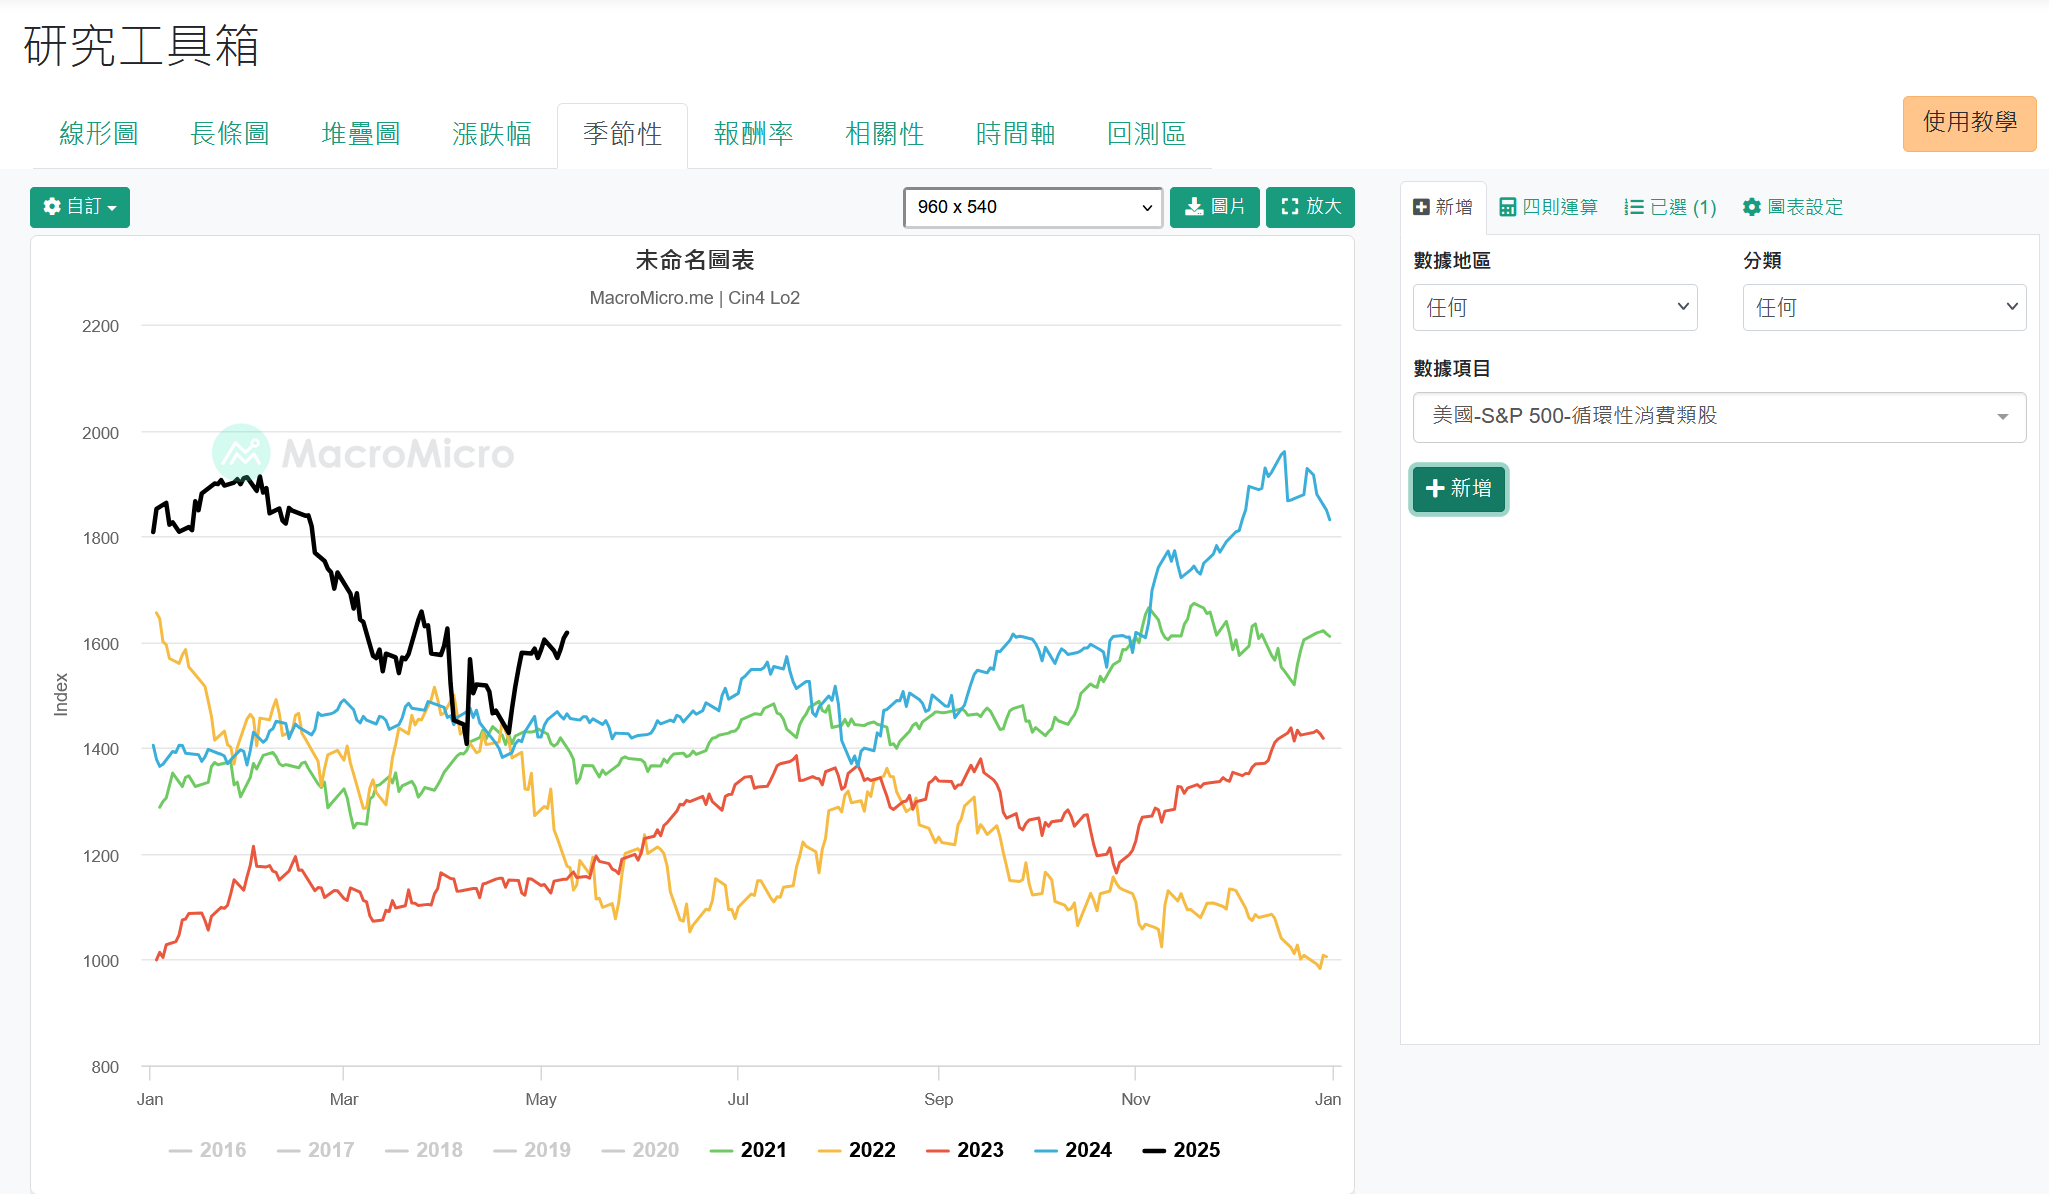
Task: Open the 960 x 540 size dropdown
Action: 1033,207
